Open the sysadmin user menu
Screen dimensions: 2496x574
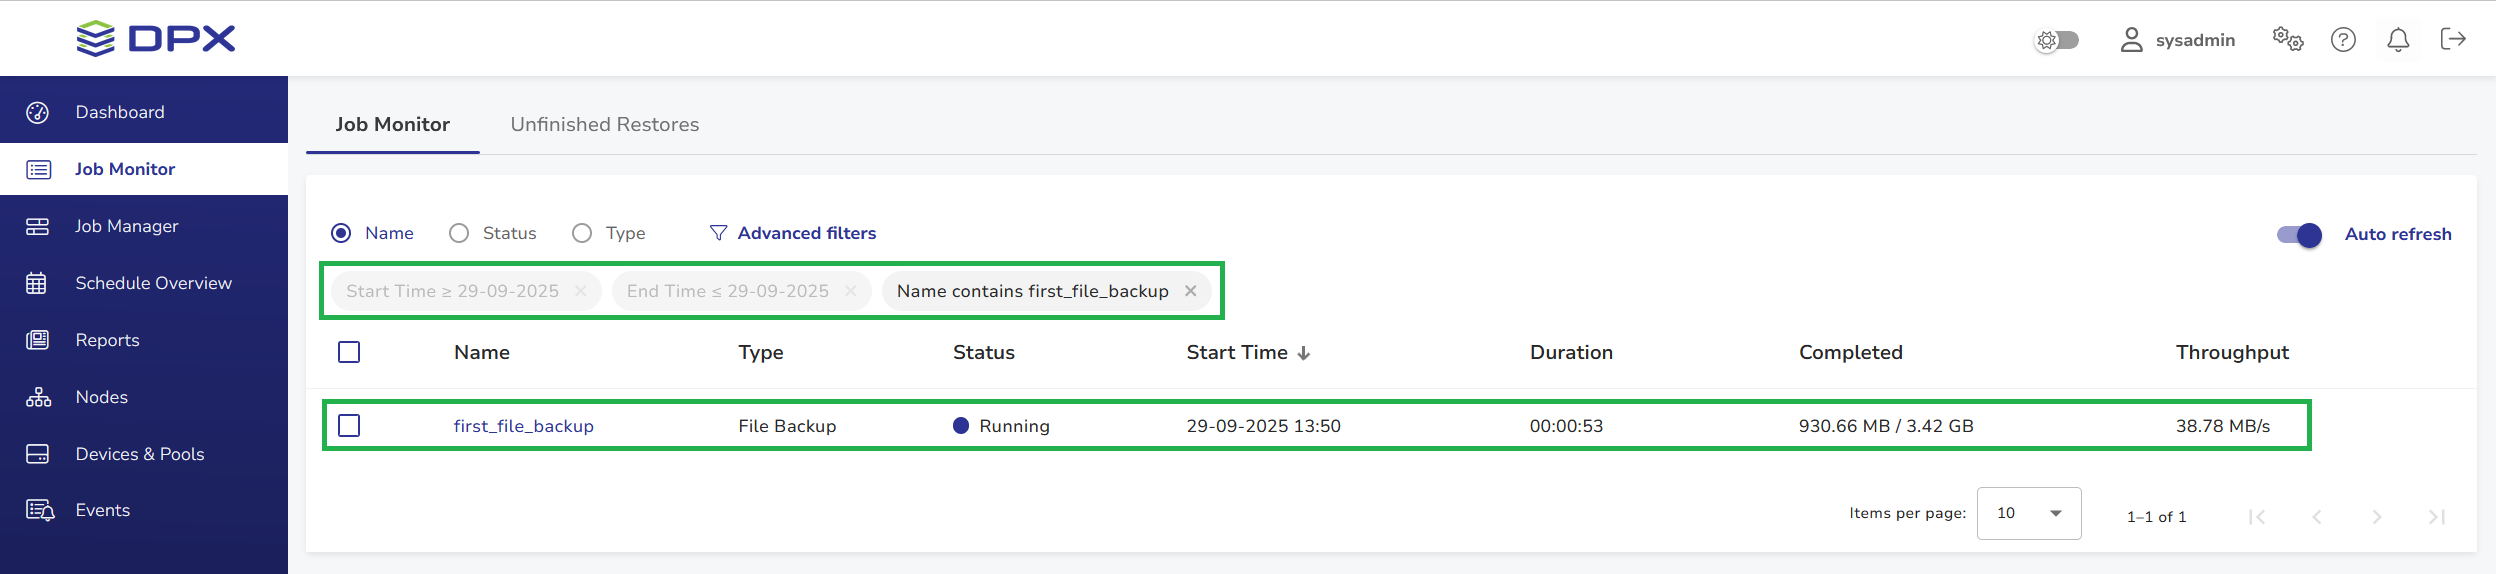2178,40
